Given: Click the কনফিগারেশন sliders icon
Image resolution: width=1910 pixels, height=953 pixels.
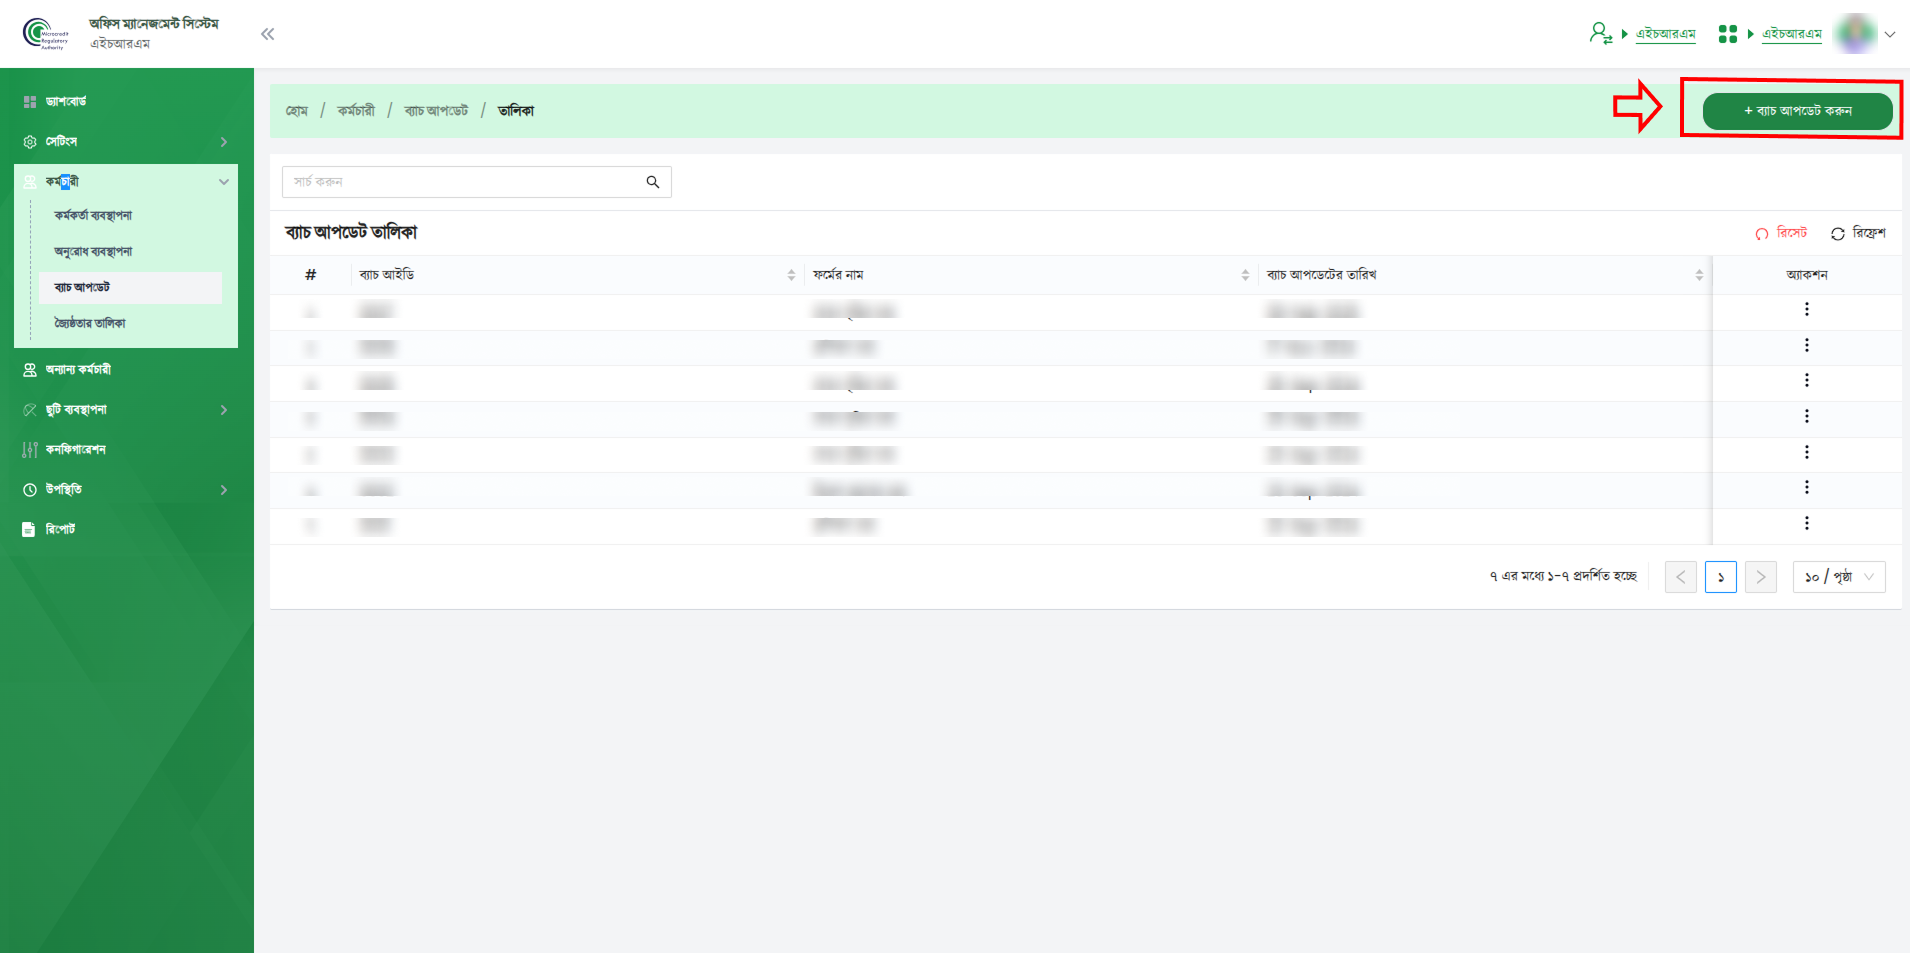Looking at the screenshot, I should pos(30,450).
